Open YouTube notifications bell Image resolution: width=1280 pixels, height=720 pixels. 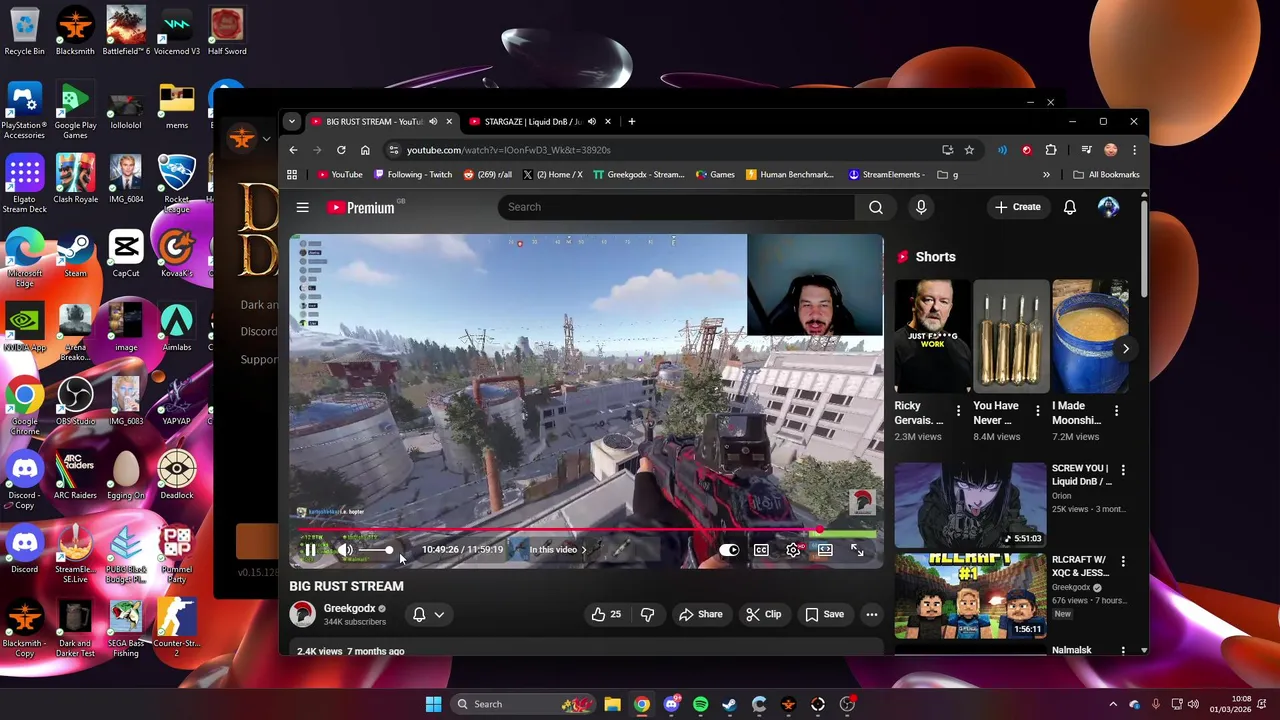[x=1070, y=207]
